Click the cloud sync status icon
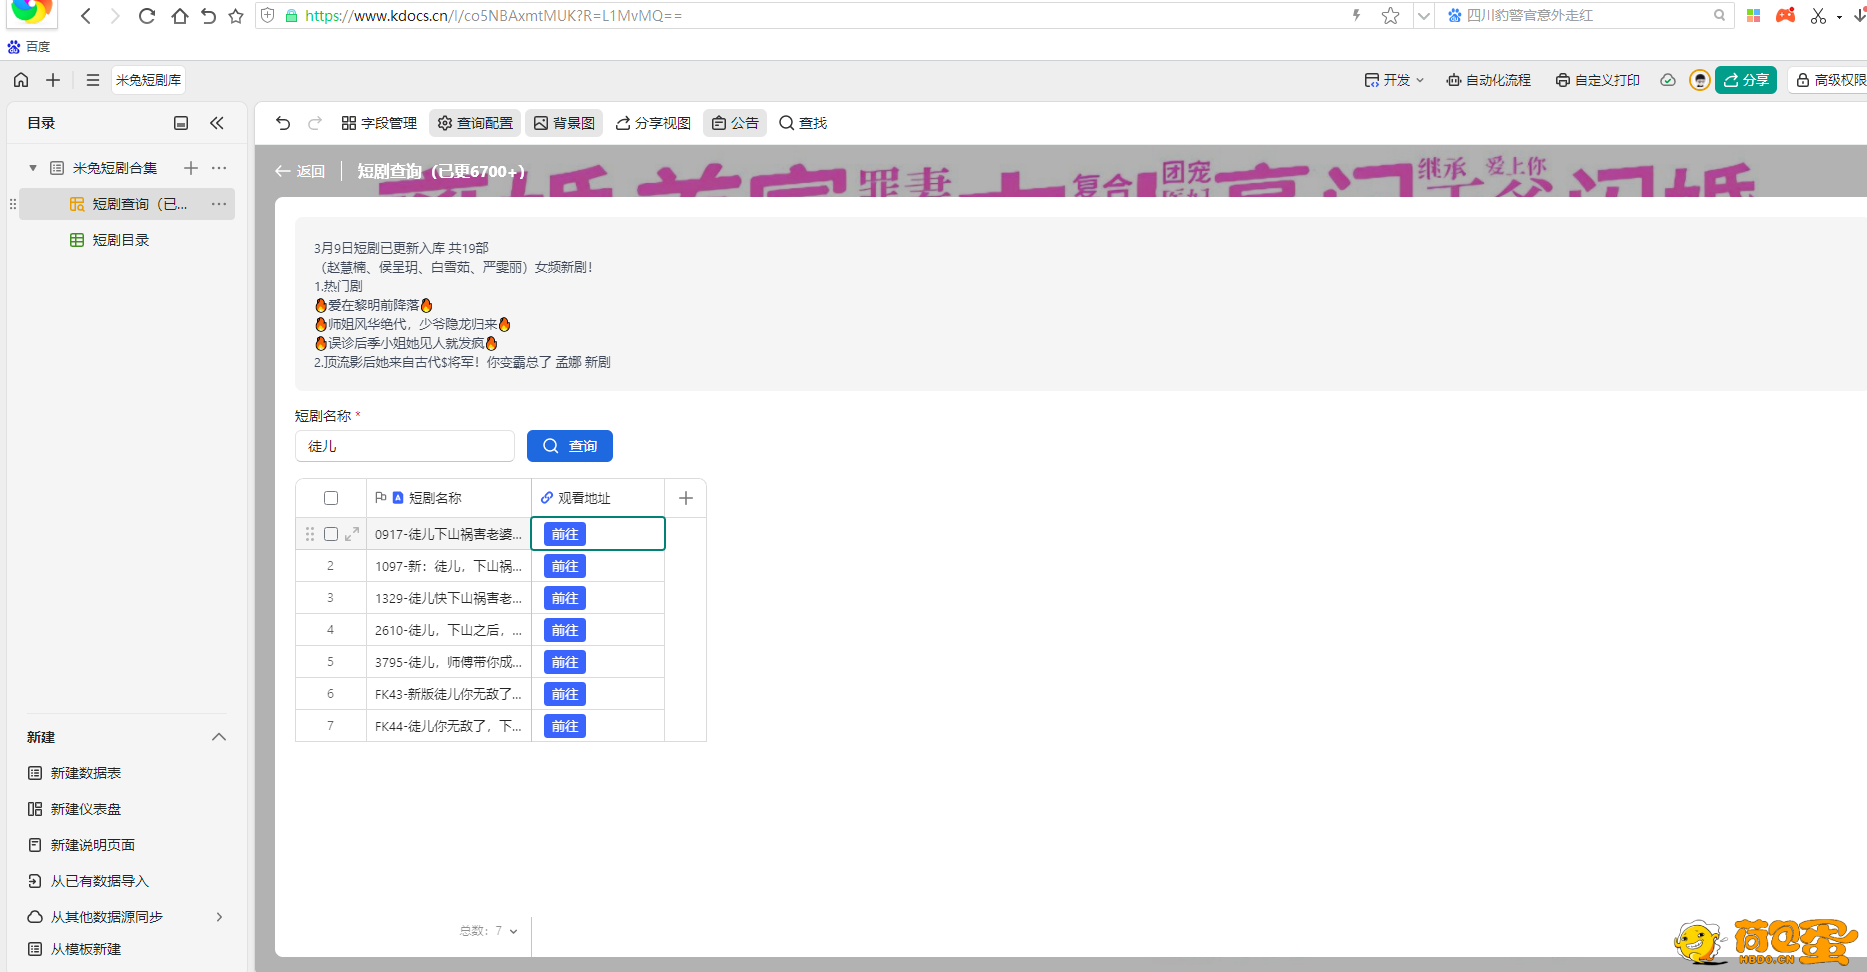1867x972 pixels. 1668,80
